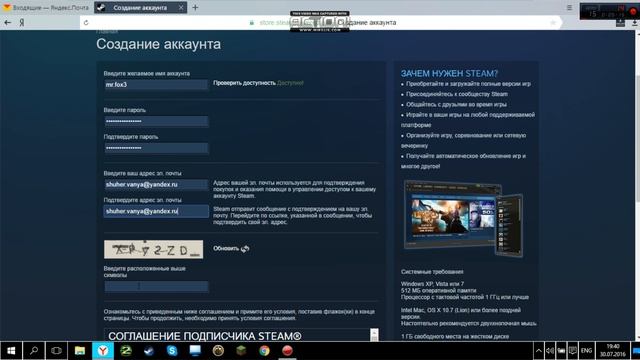Open a new browser tab

click(195, 7)
